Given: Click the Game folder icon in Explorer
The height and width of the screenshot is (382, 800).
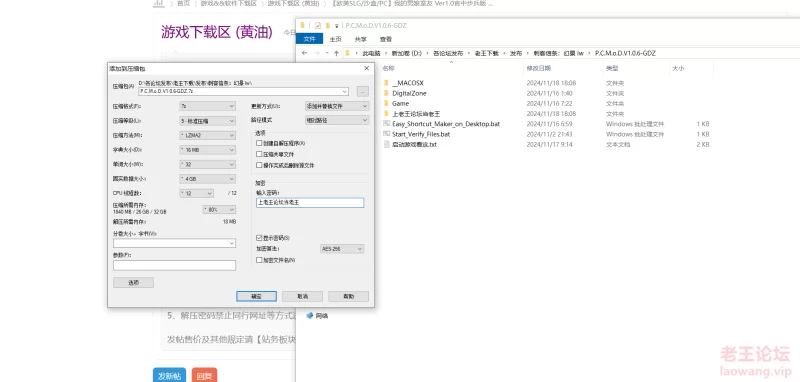Looking at the screenshot, I should [x=386, y=104].
